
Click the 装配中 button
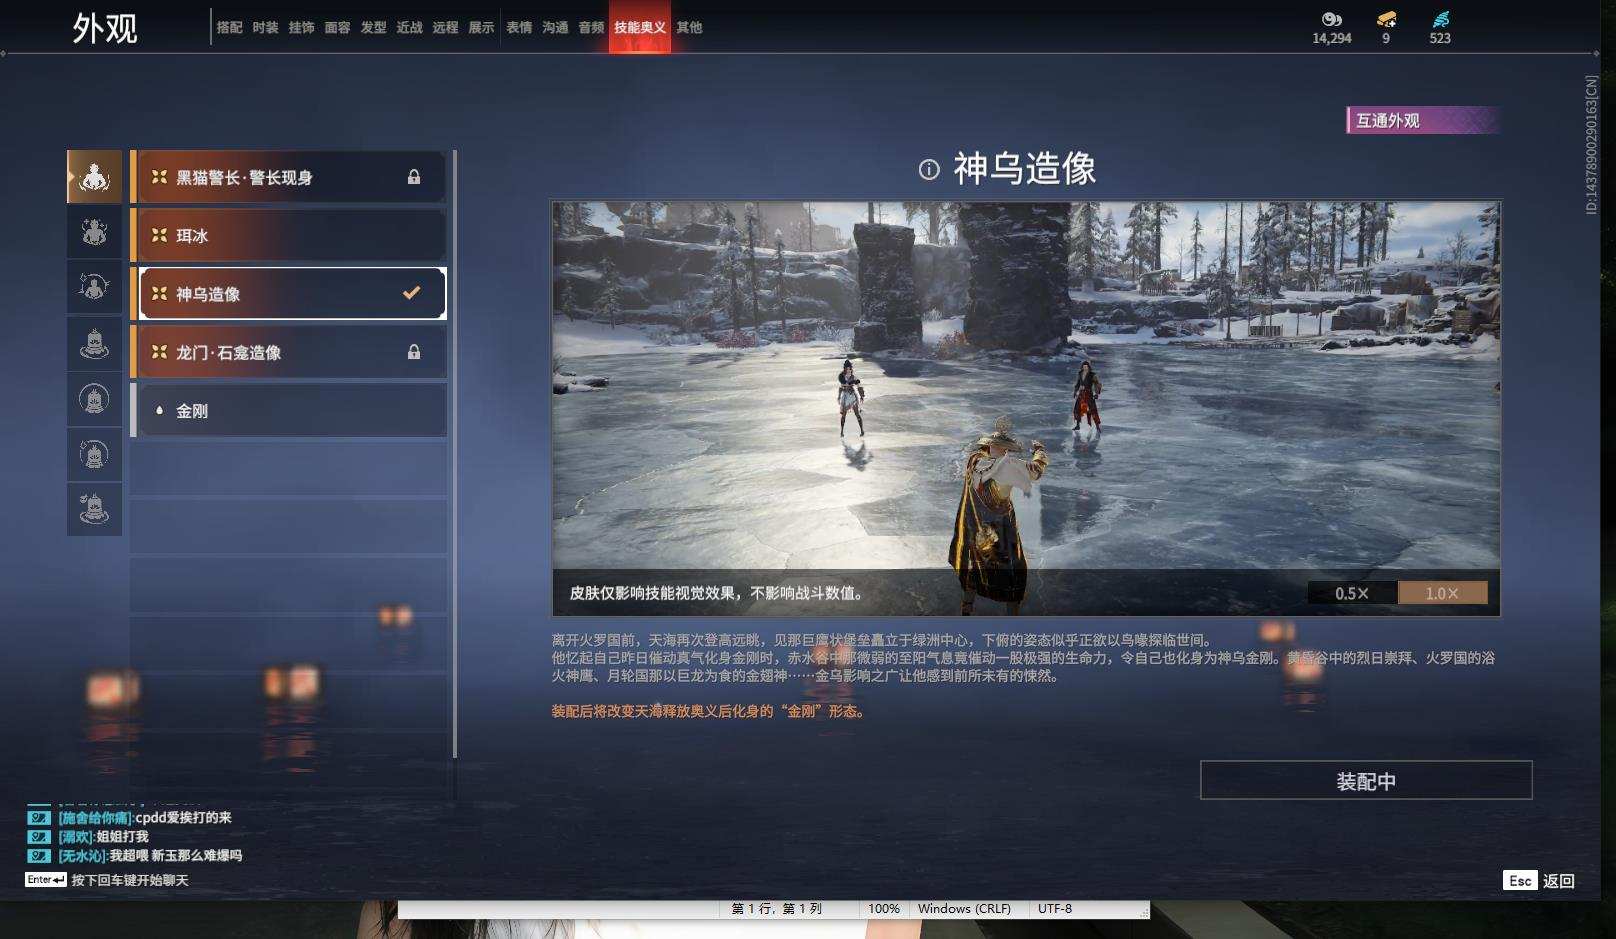click(x=1366, y=780)
